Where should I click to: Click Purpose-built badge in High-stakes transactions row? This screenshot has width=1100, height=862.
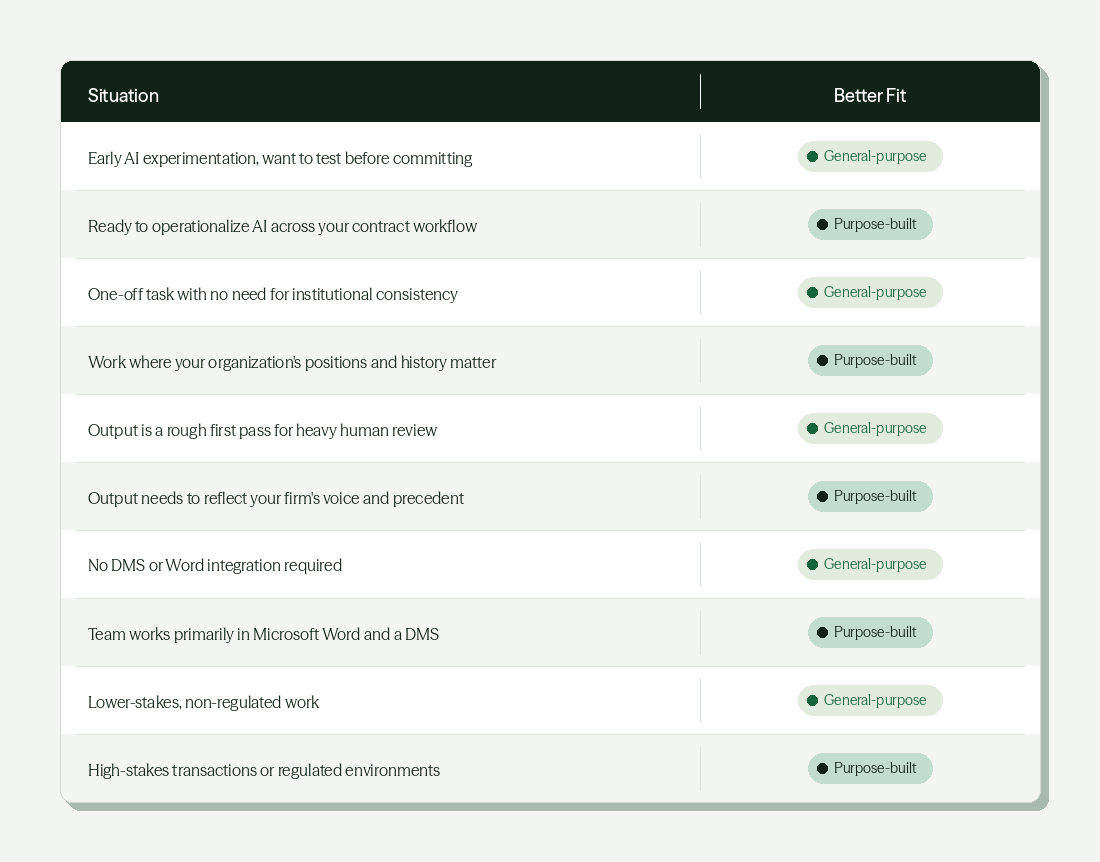870,769
